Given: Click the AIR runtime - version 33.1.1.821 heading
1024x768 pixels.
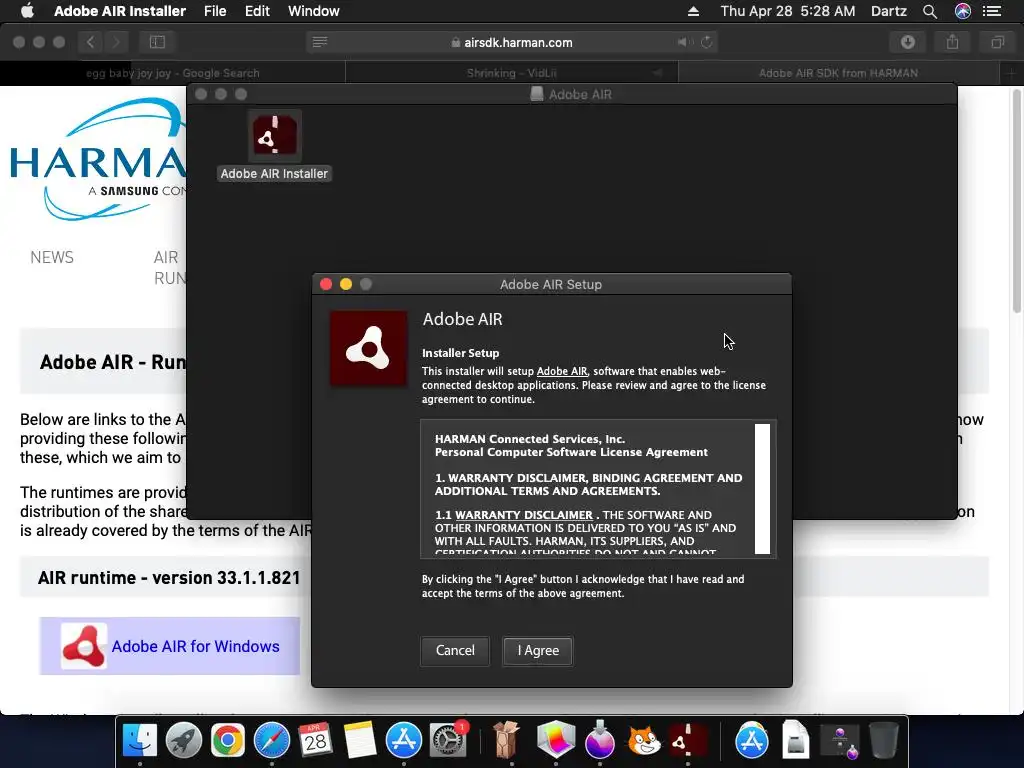Looking at the screenshot, I should (x=168, y=578).
